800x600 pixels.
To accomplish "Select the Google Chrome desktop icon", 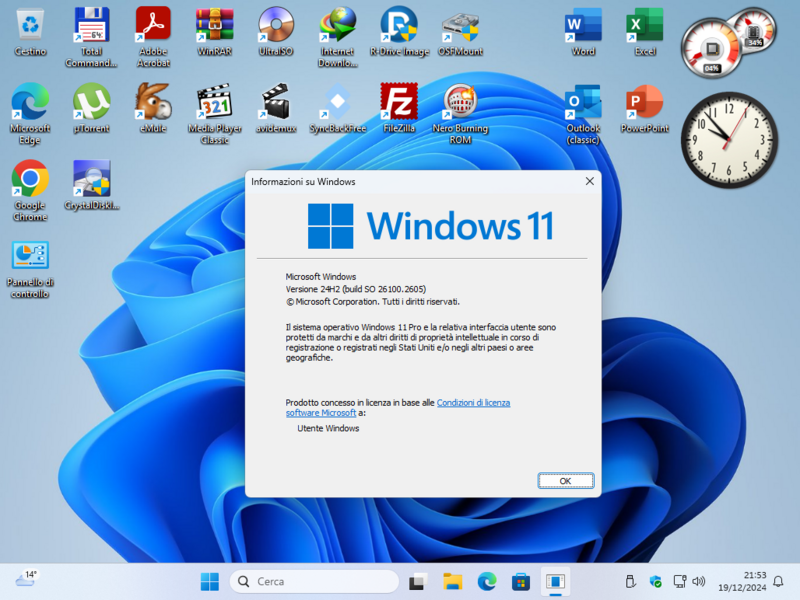I will 30,191.
